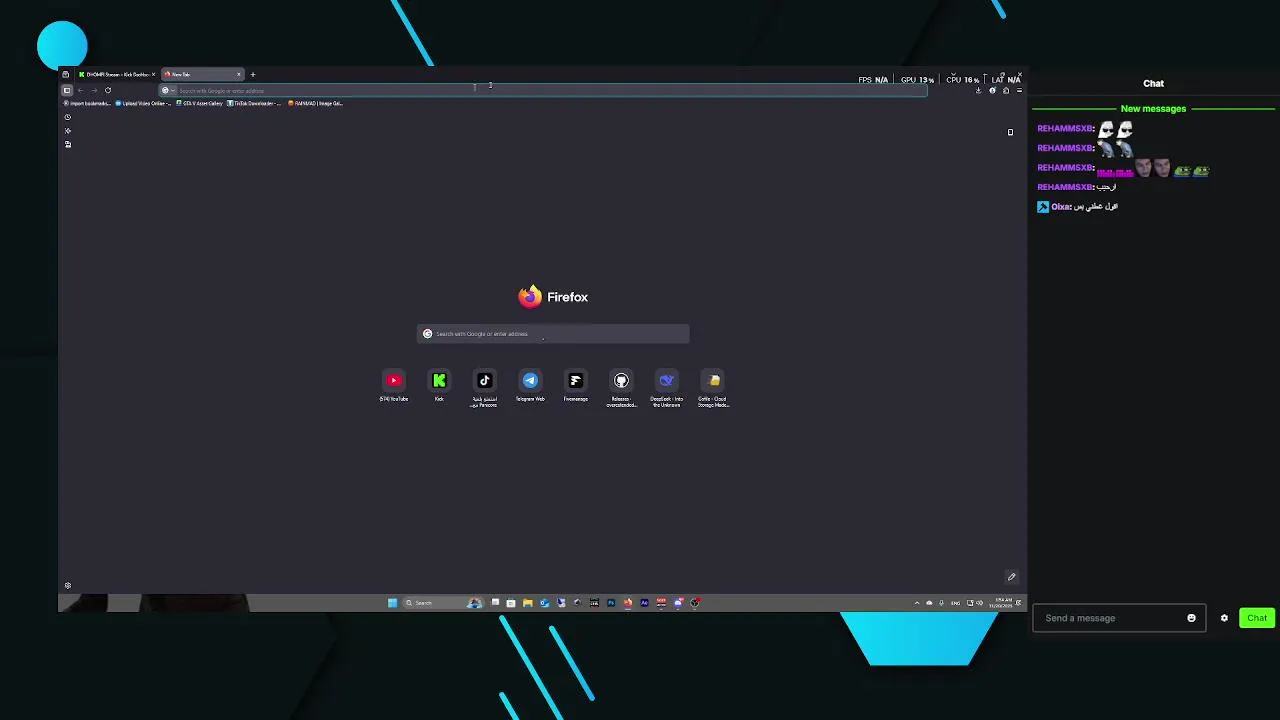Screen dimensions: 1280x720
Task: Open the Firefox View icon
Action: pyautogui.click(x=65, y=74)
